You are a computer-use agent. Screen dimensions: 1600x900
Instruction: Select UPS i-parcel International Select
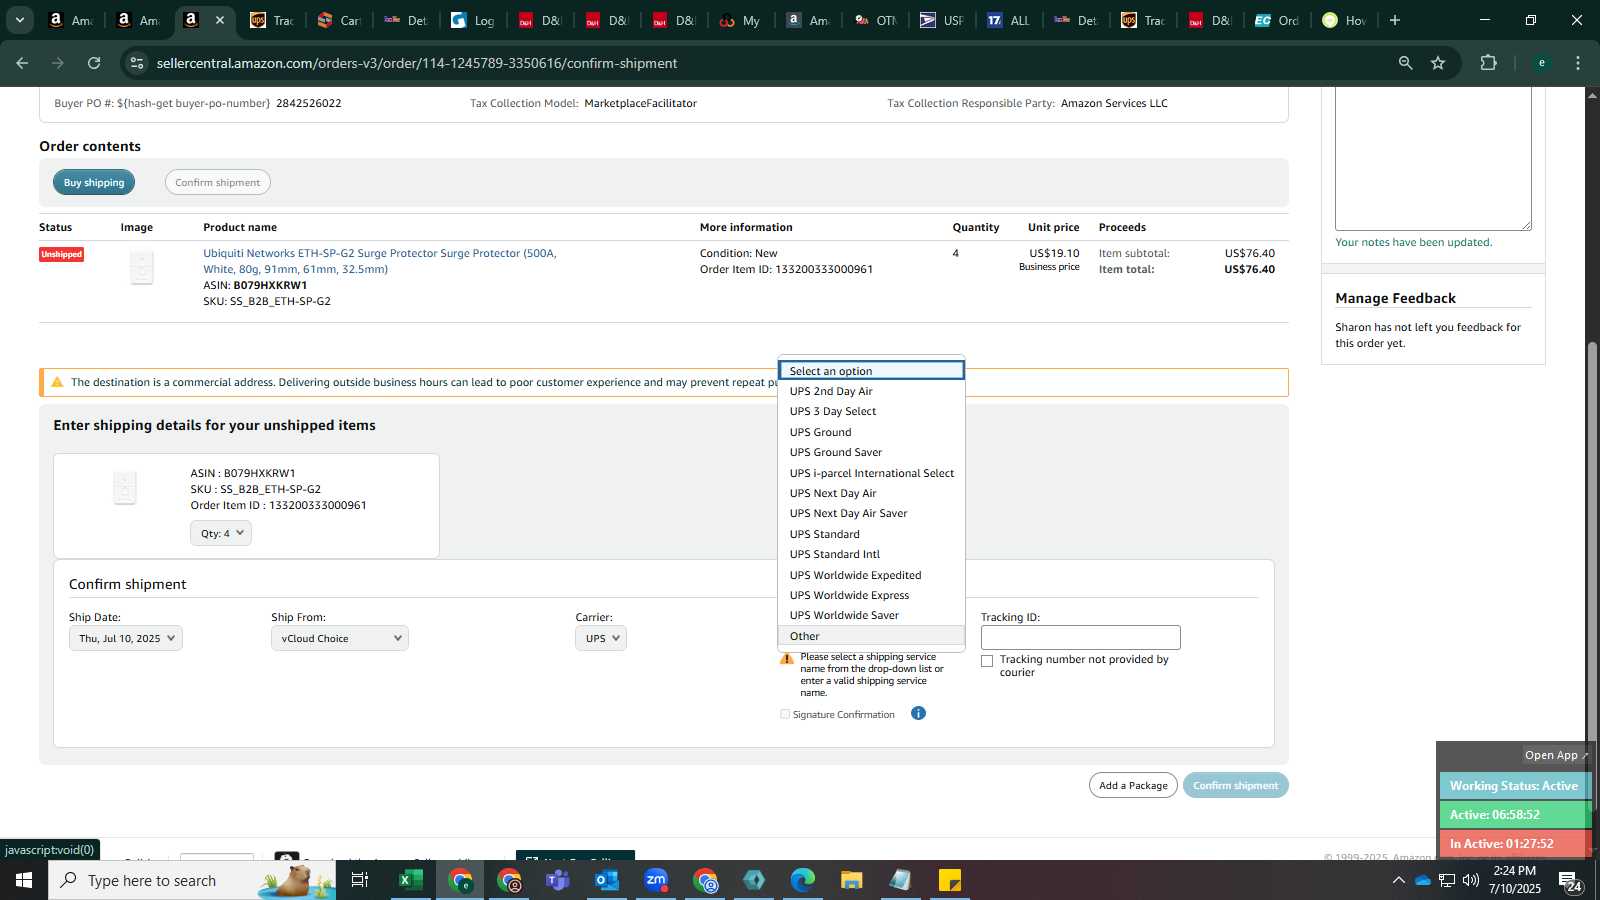pyautogui.click(x=871, y=473)
